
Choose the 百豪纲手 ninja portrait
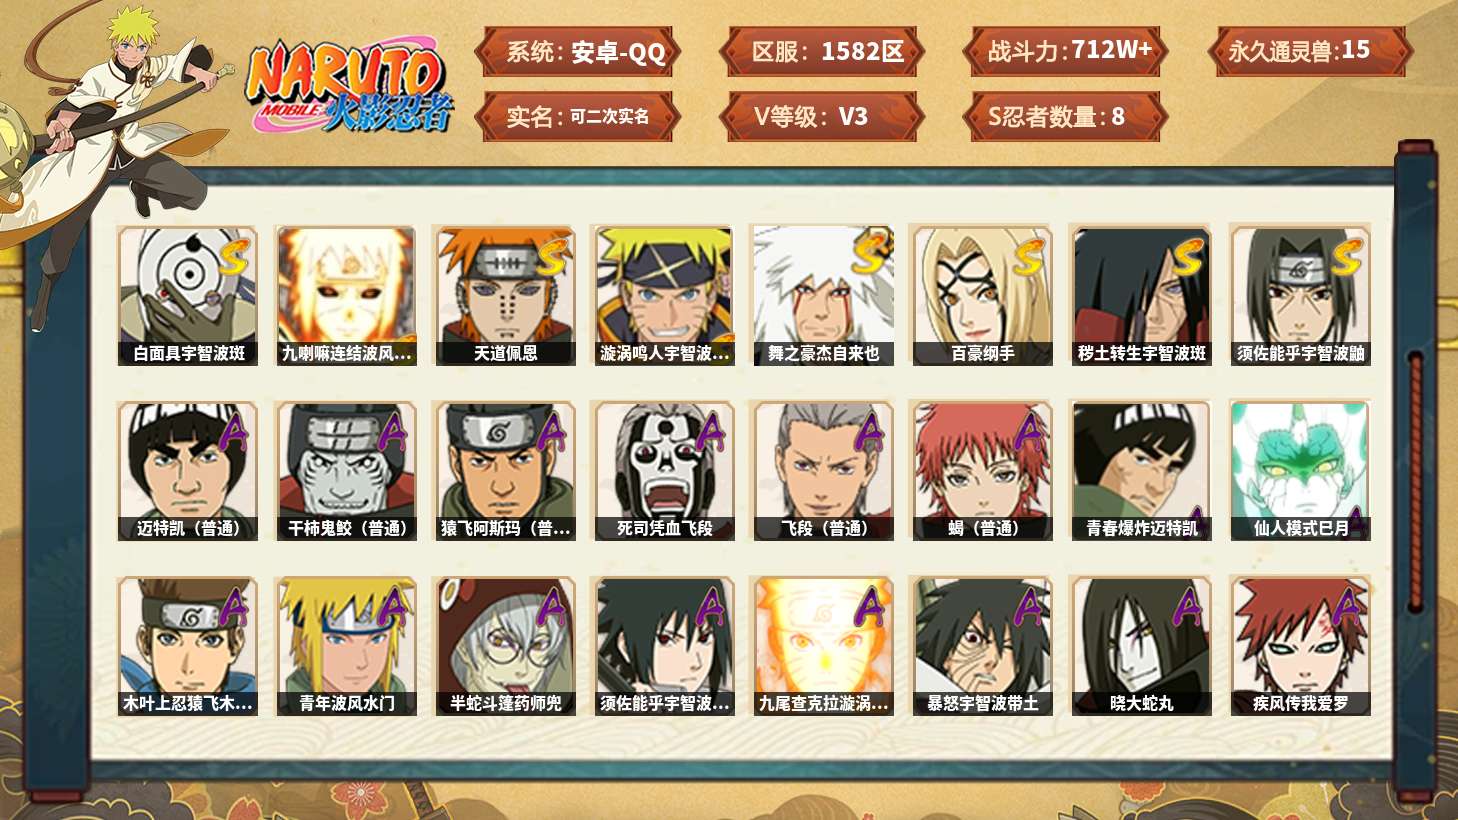(x=982, y=295)
